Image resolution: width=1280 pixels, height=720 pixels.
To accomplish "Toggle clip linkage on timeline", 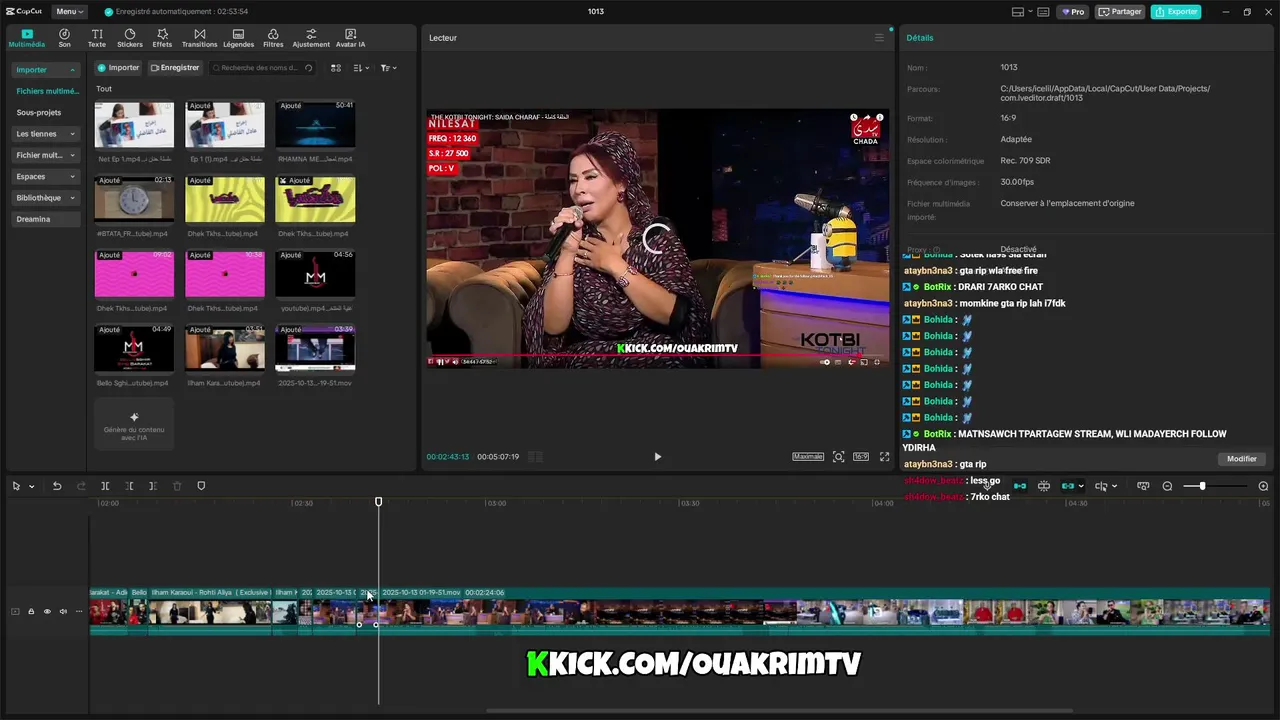I will 1068,486.
